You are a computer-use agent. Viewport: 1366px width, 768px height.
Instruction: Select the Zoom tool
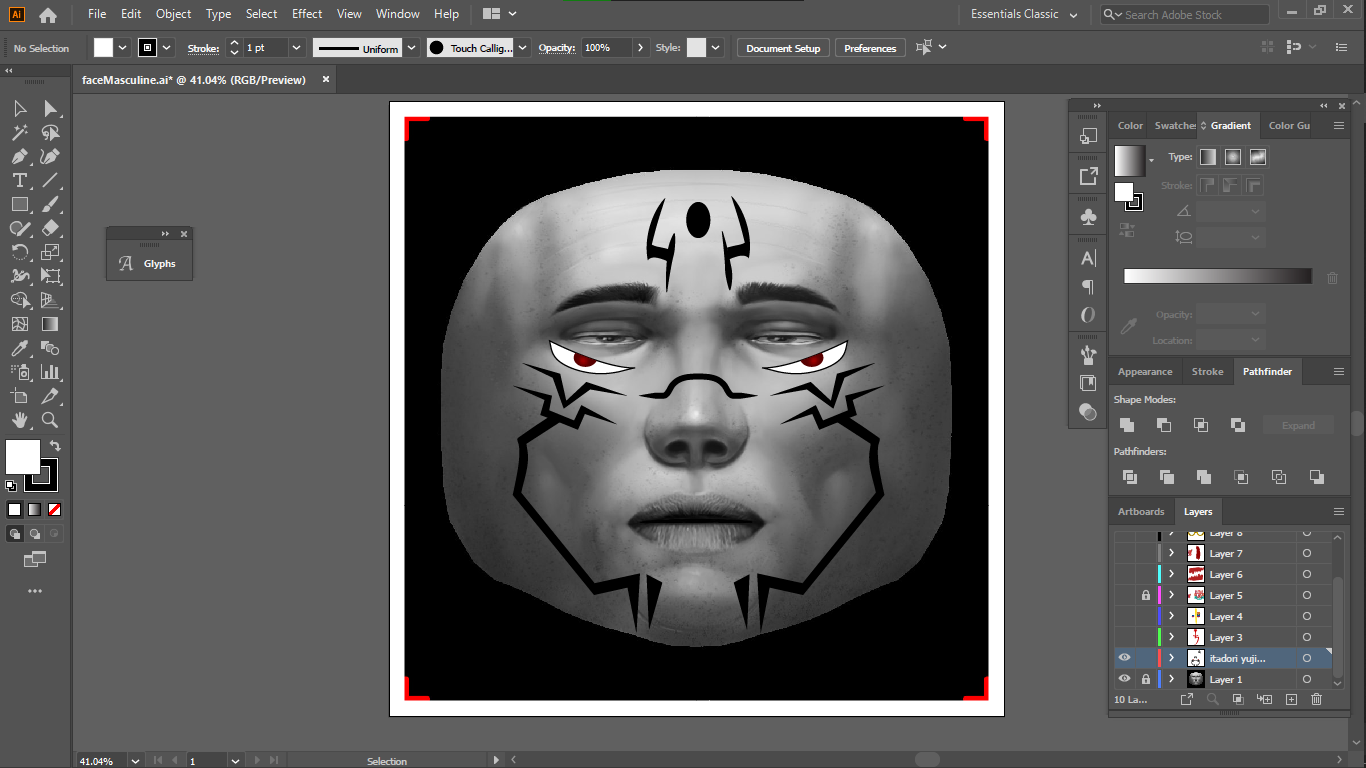click(50, 420)
